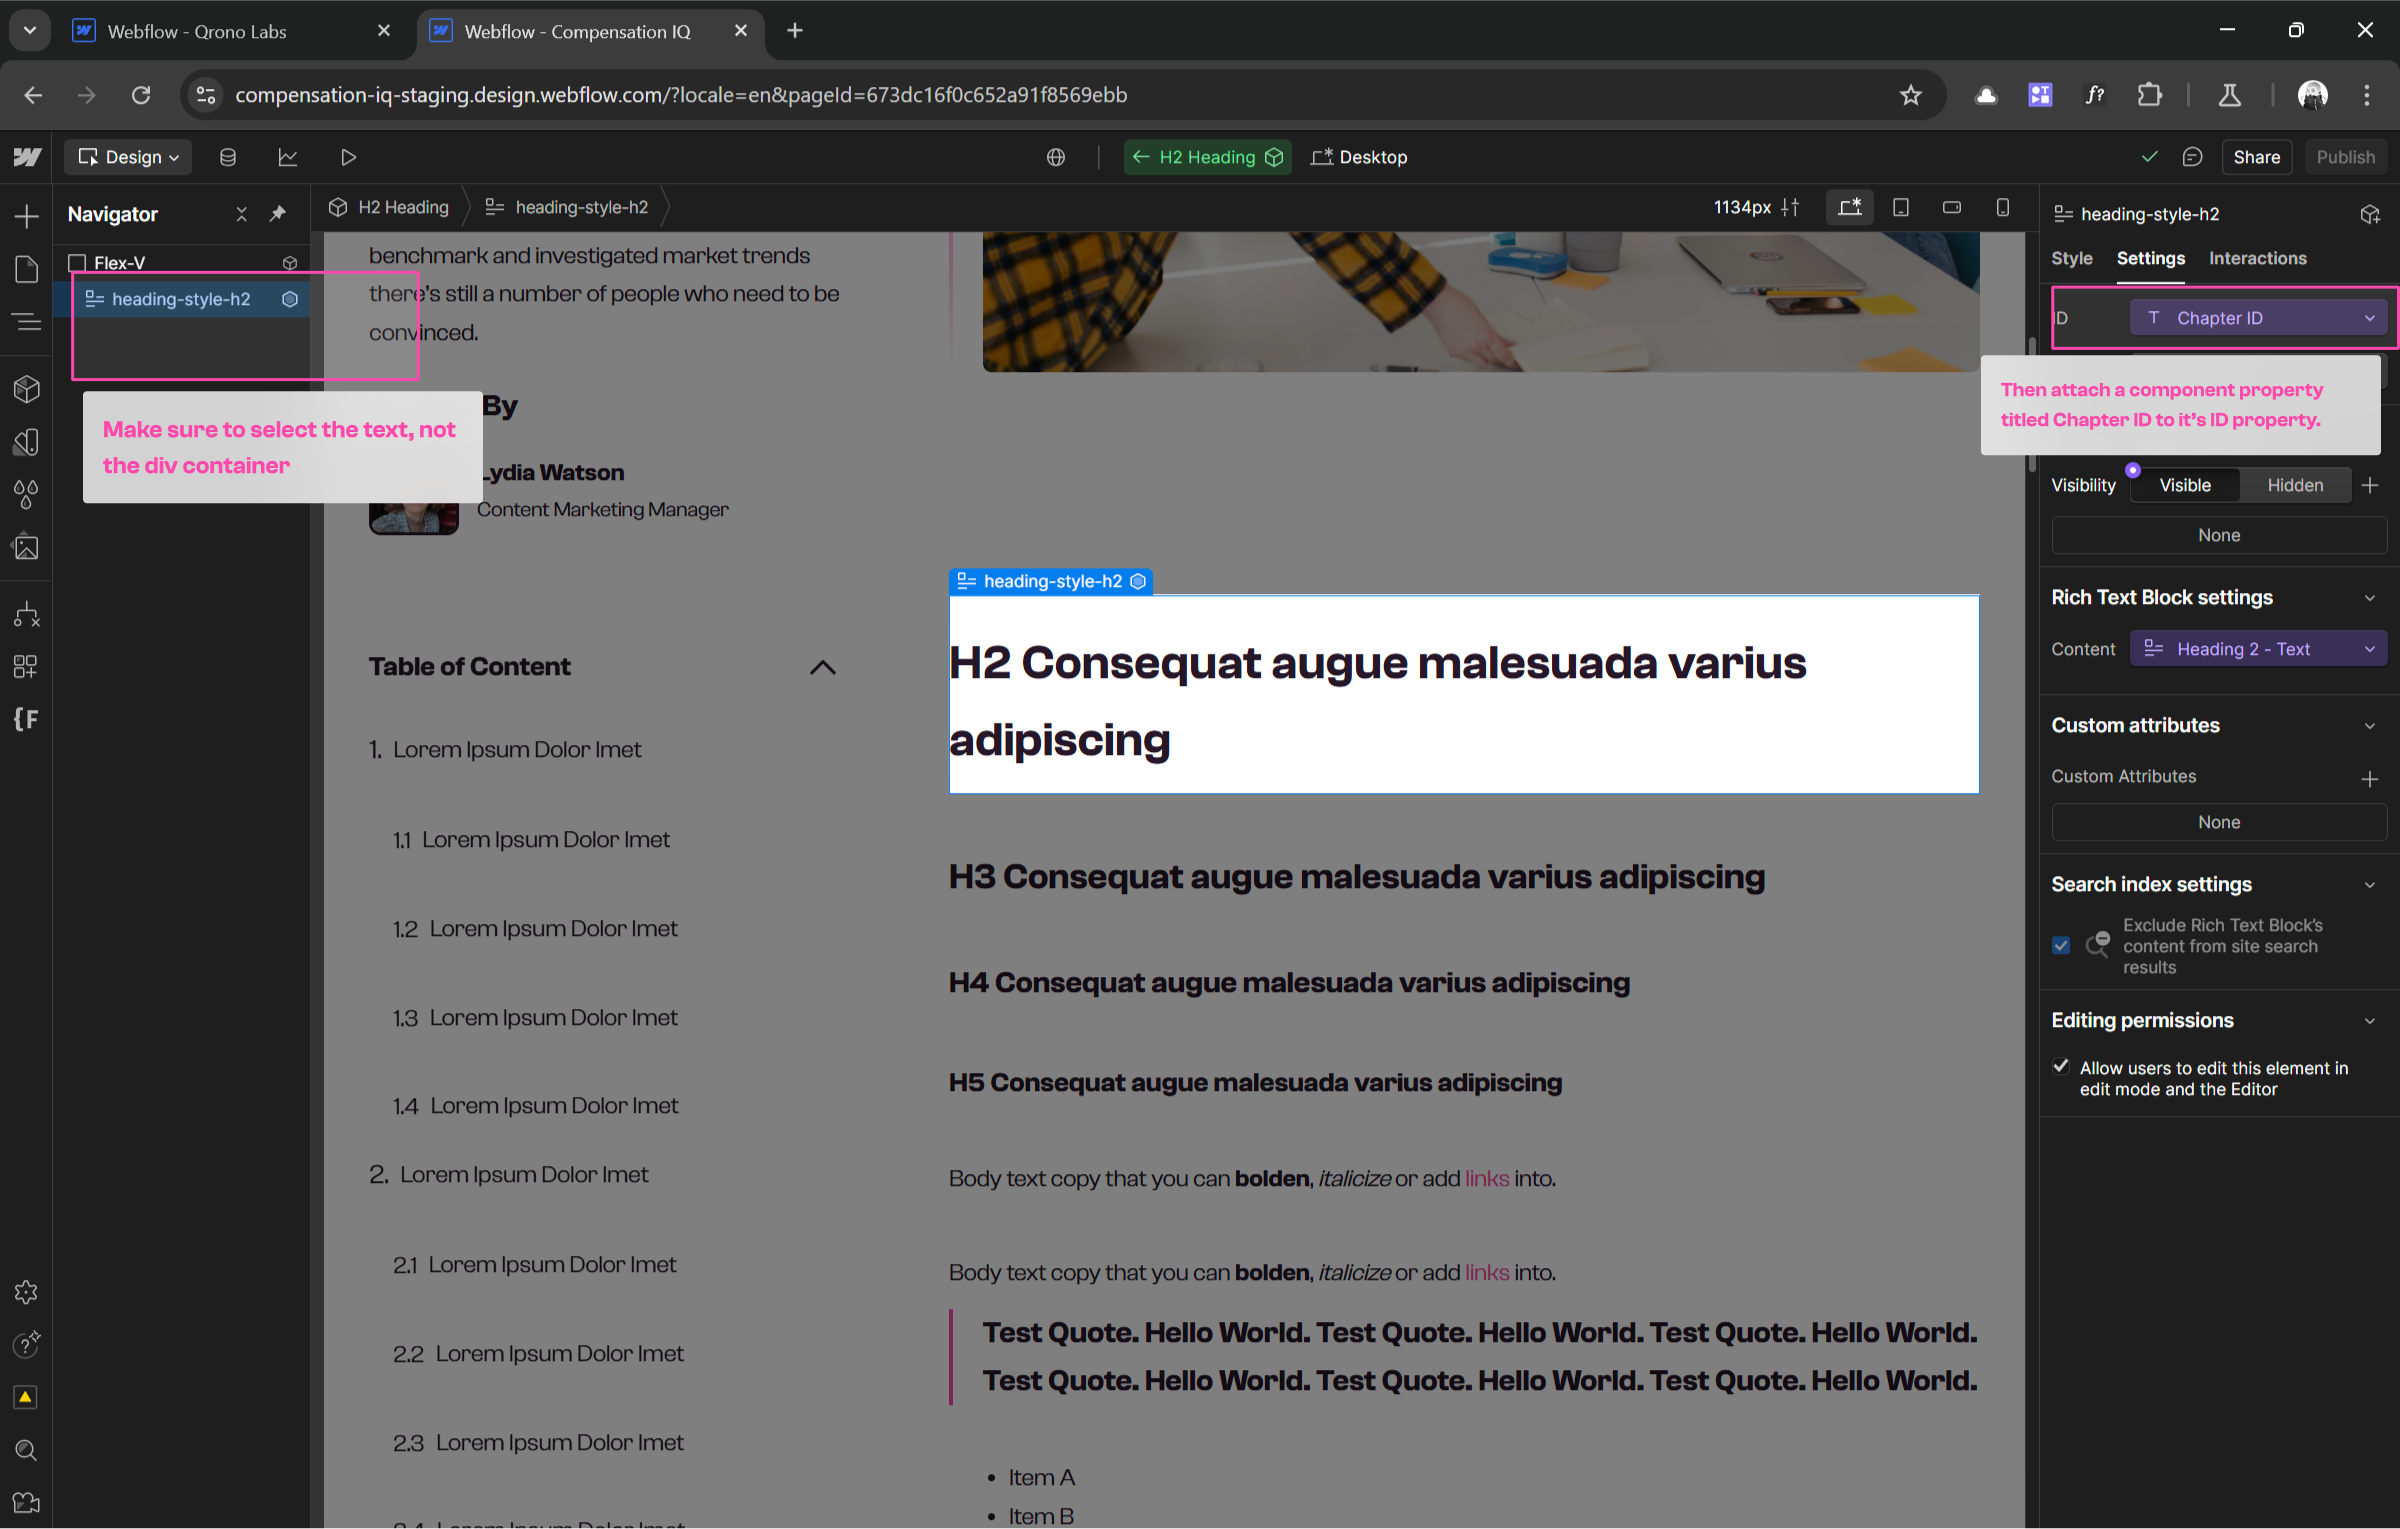This screenshot has width=2400, height=1529.
Task: Add a custom attribute with plus
Action: [2369, 779]
